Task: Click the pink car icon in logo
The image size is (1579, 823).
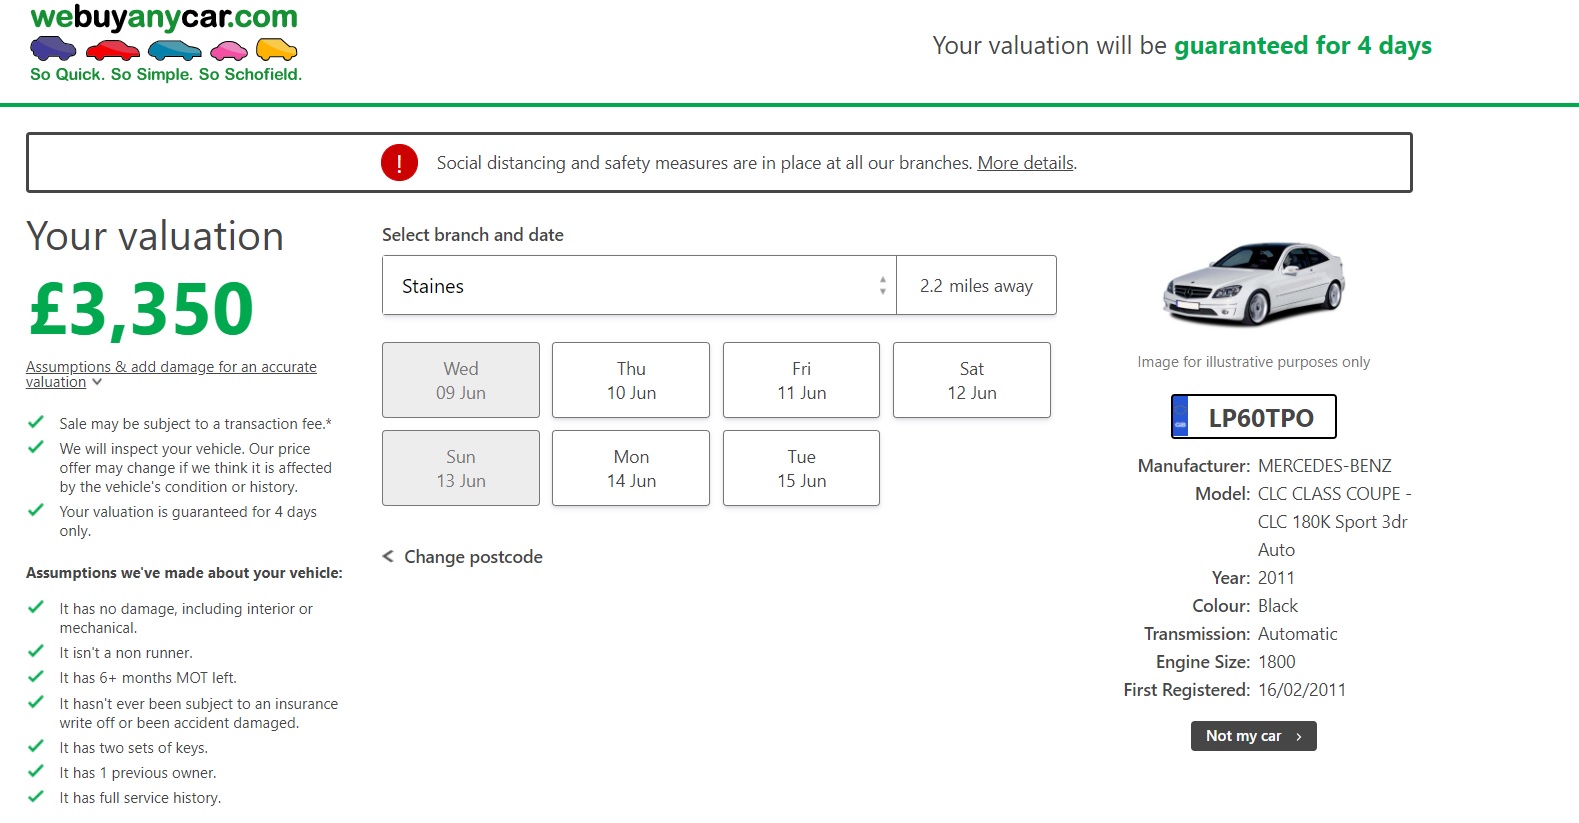Action: (x=229, y=50)
